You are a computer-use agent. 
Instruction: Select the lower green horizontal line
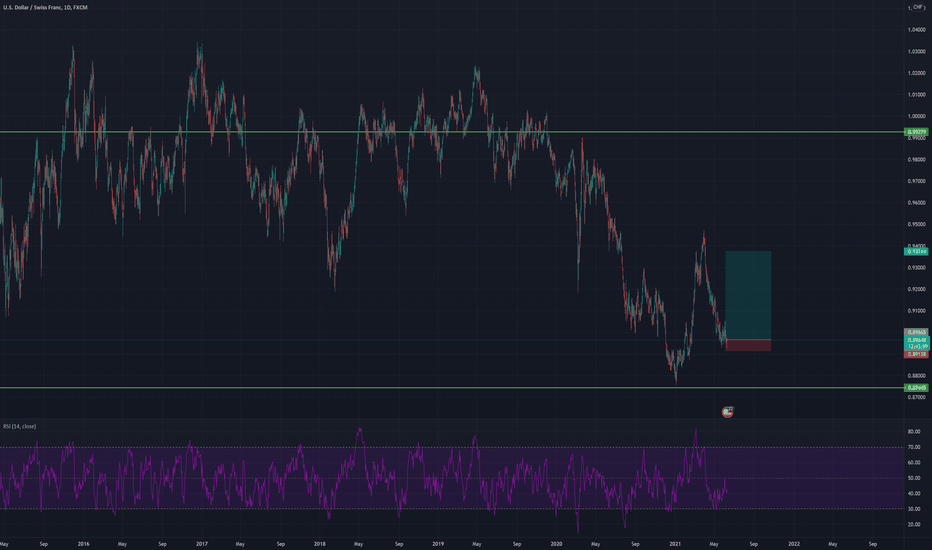(452, 388)
